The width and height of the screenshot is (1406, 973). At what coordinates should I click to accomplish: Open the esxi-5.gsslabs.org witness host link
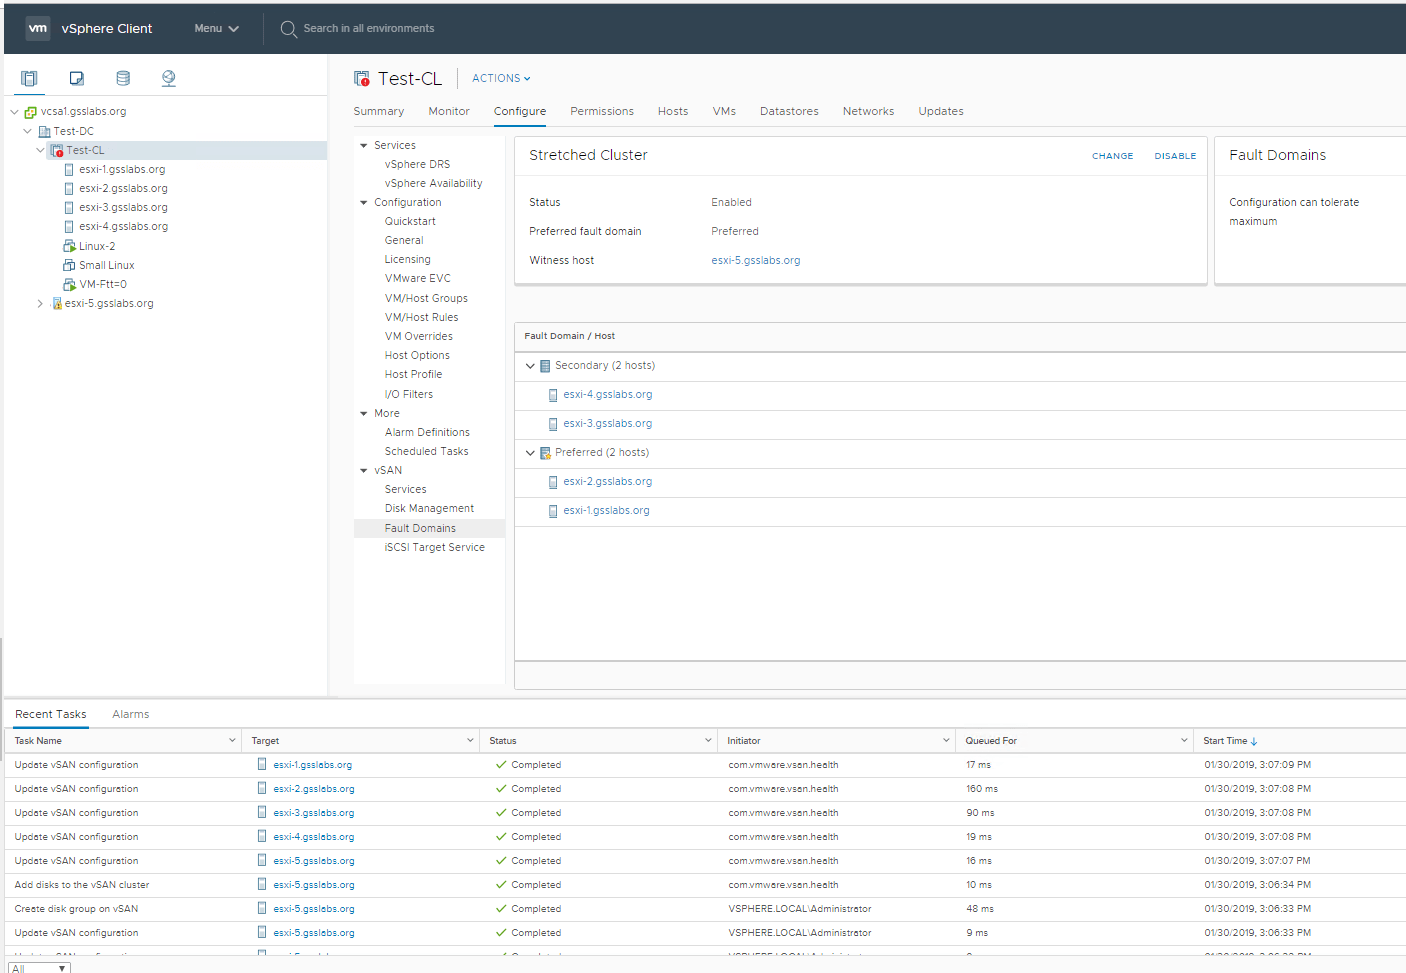tap(755, 260)
